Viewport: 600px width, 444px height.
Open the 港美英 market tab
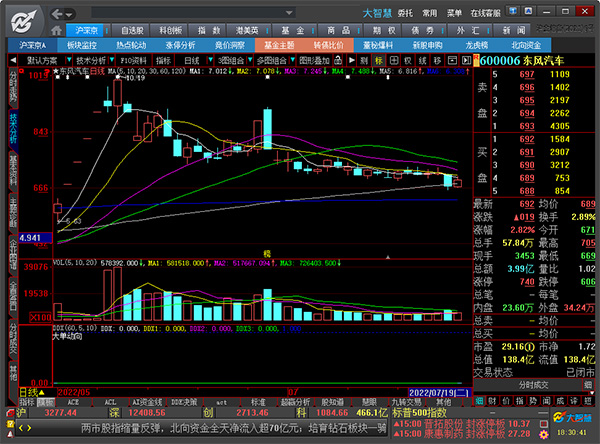coord(247,30)
